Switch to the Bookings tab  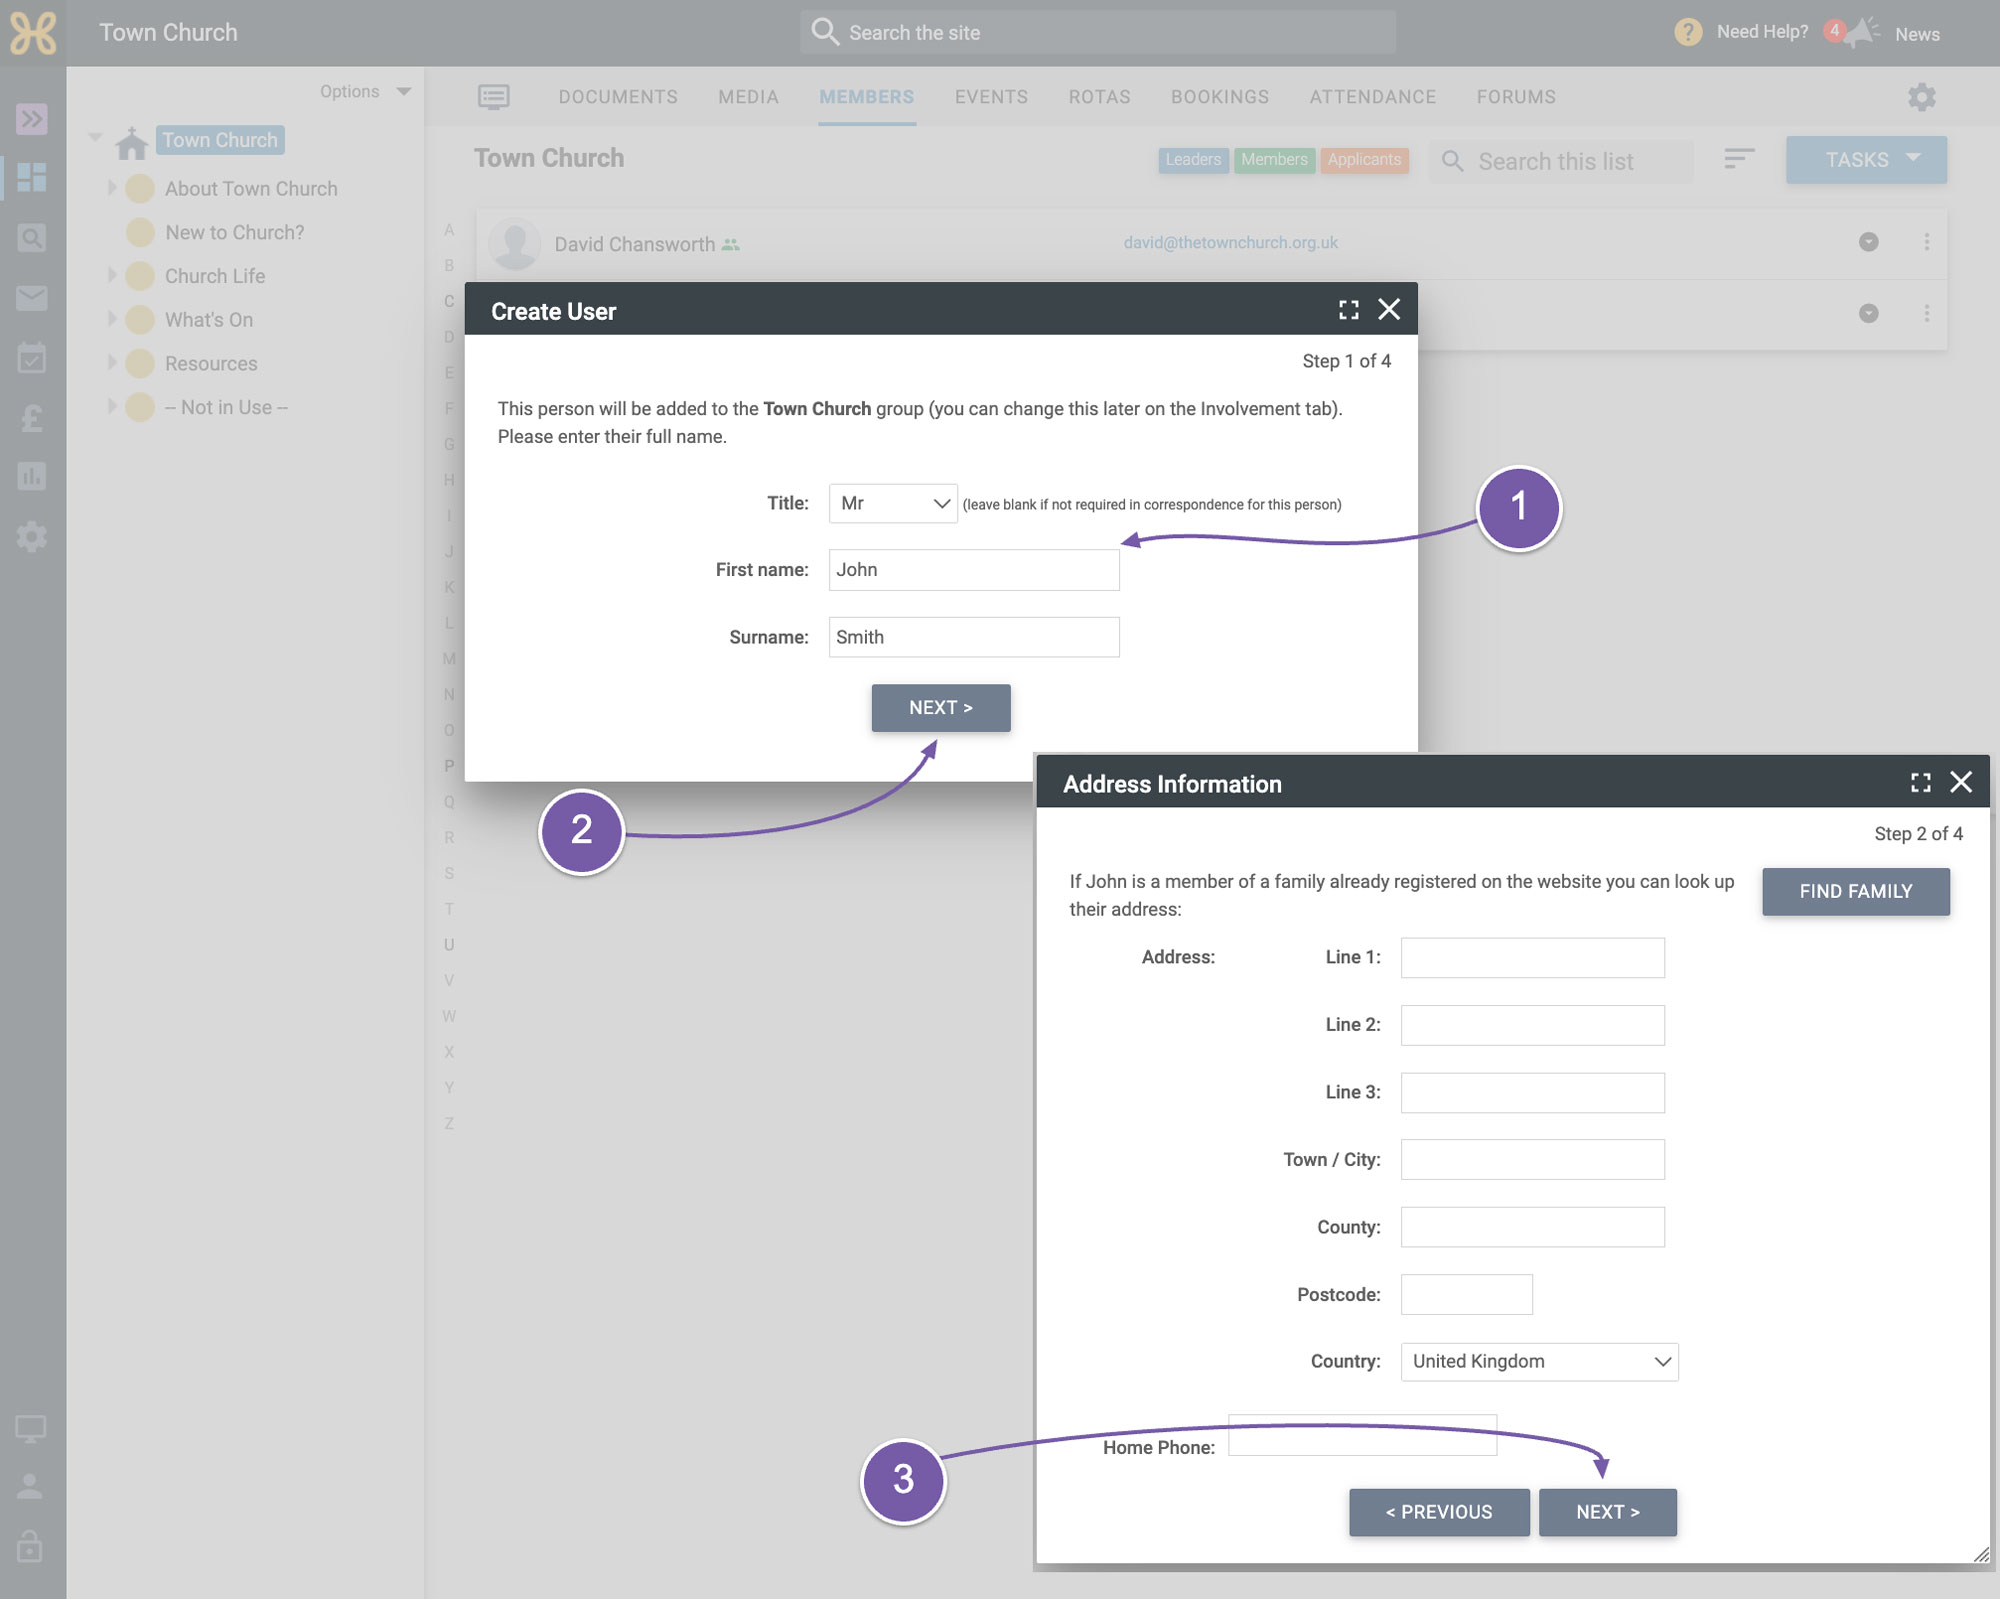click(x=1220, y=97)
